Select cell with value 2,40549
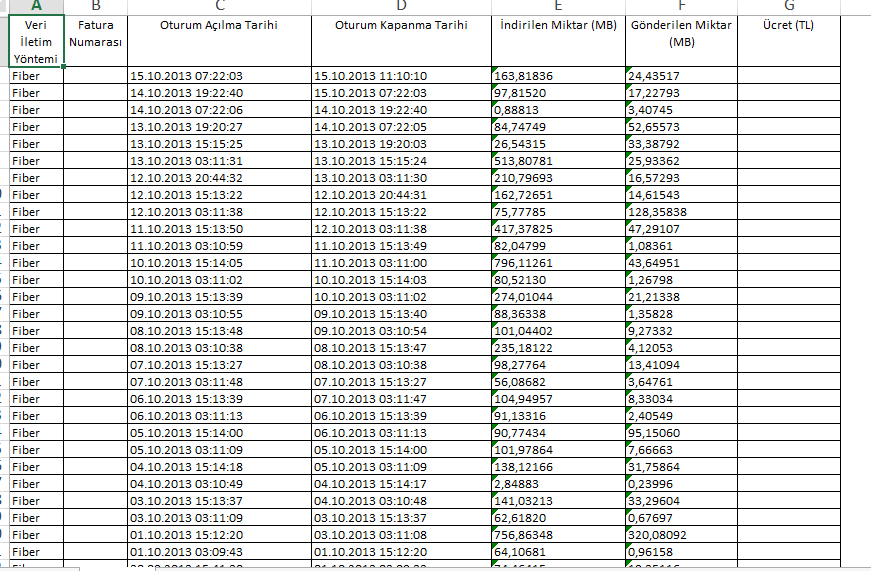Screen dimensions: 871x571 [682, 415]
